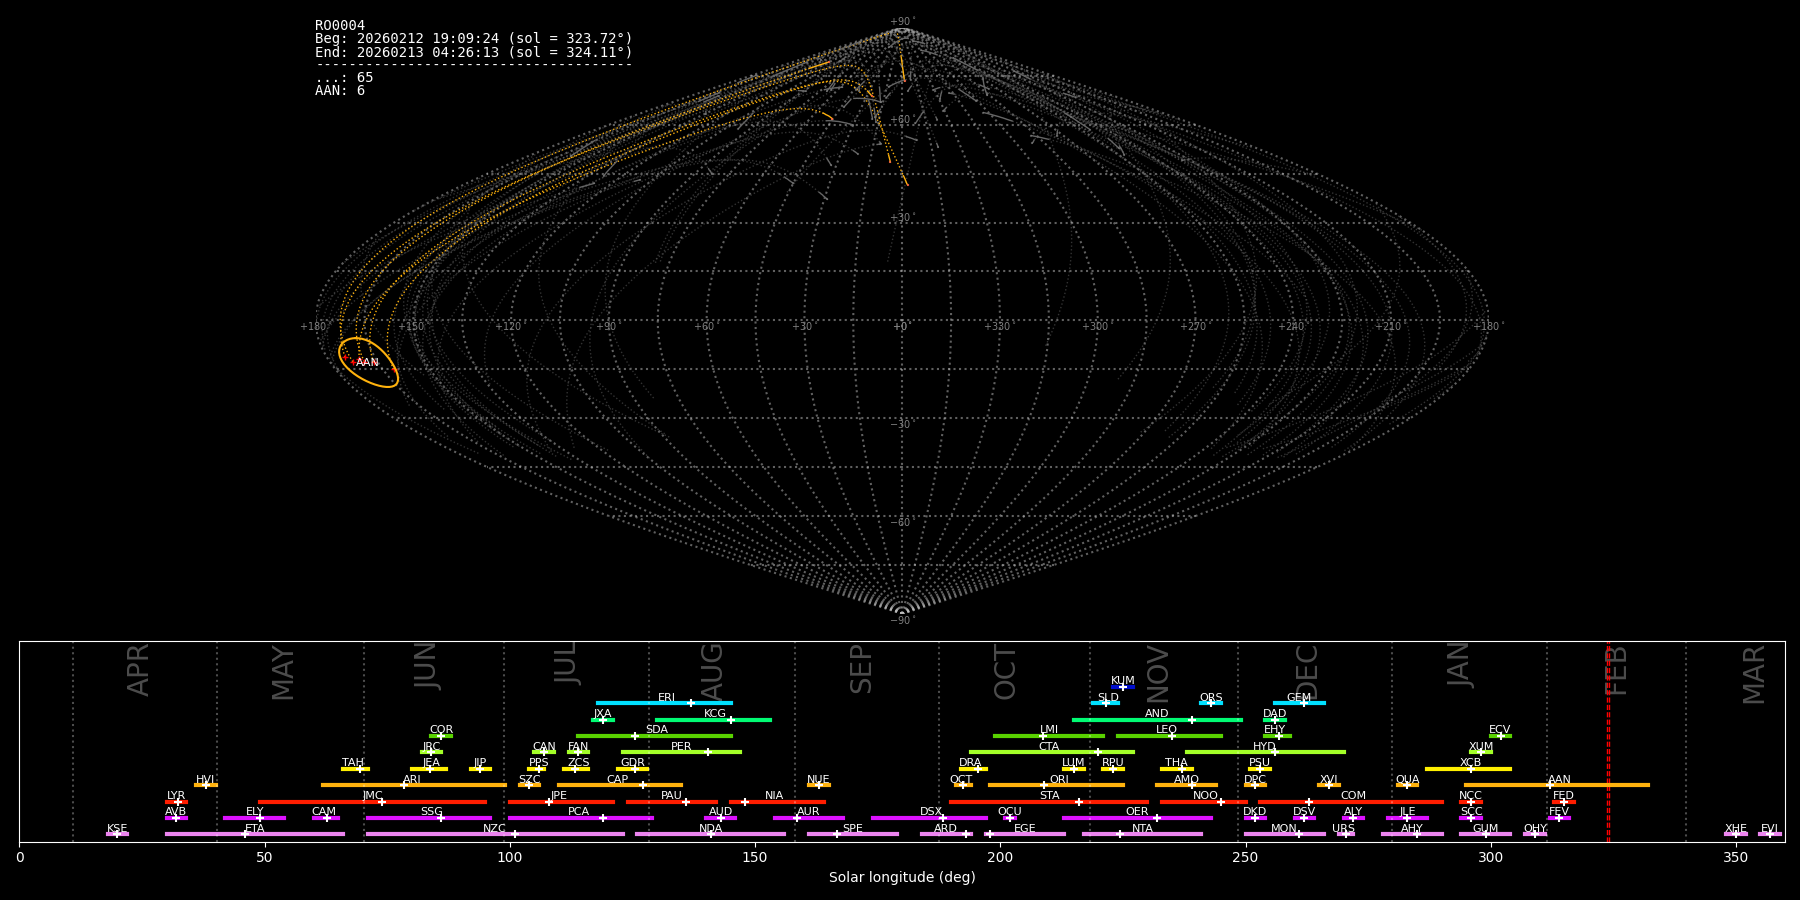Click the ORI shower label
The image size is (1800, 900).
pyautogui.click(x=1059, y=779)
